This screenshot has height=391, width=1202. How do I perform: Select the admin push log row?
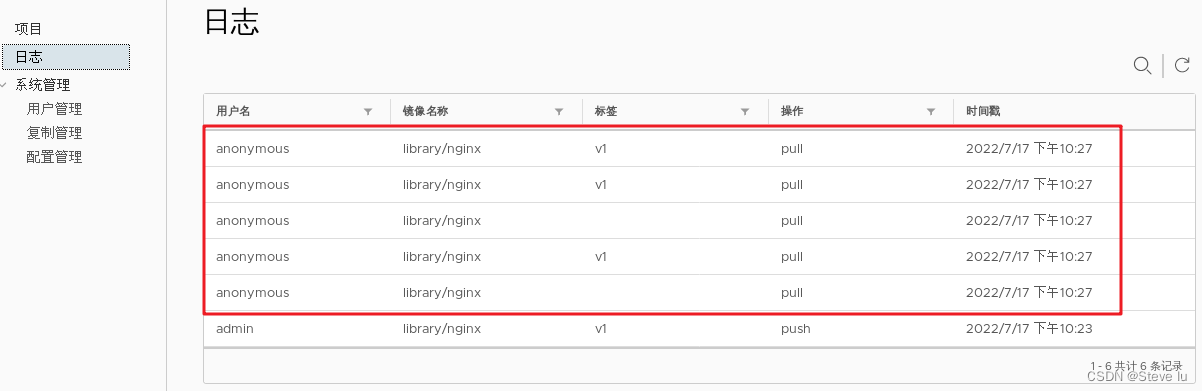700,329
